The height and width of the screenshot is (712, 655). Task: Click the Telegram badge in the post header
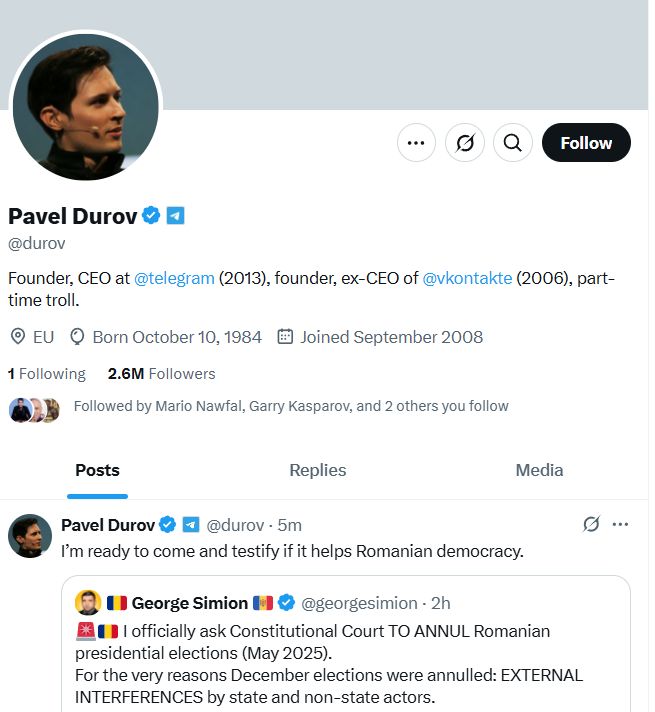[x=191, y=525]
